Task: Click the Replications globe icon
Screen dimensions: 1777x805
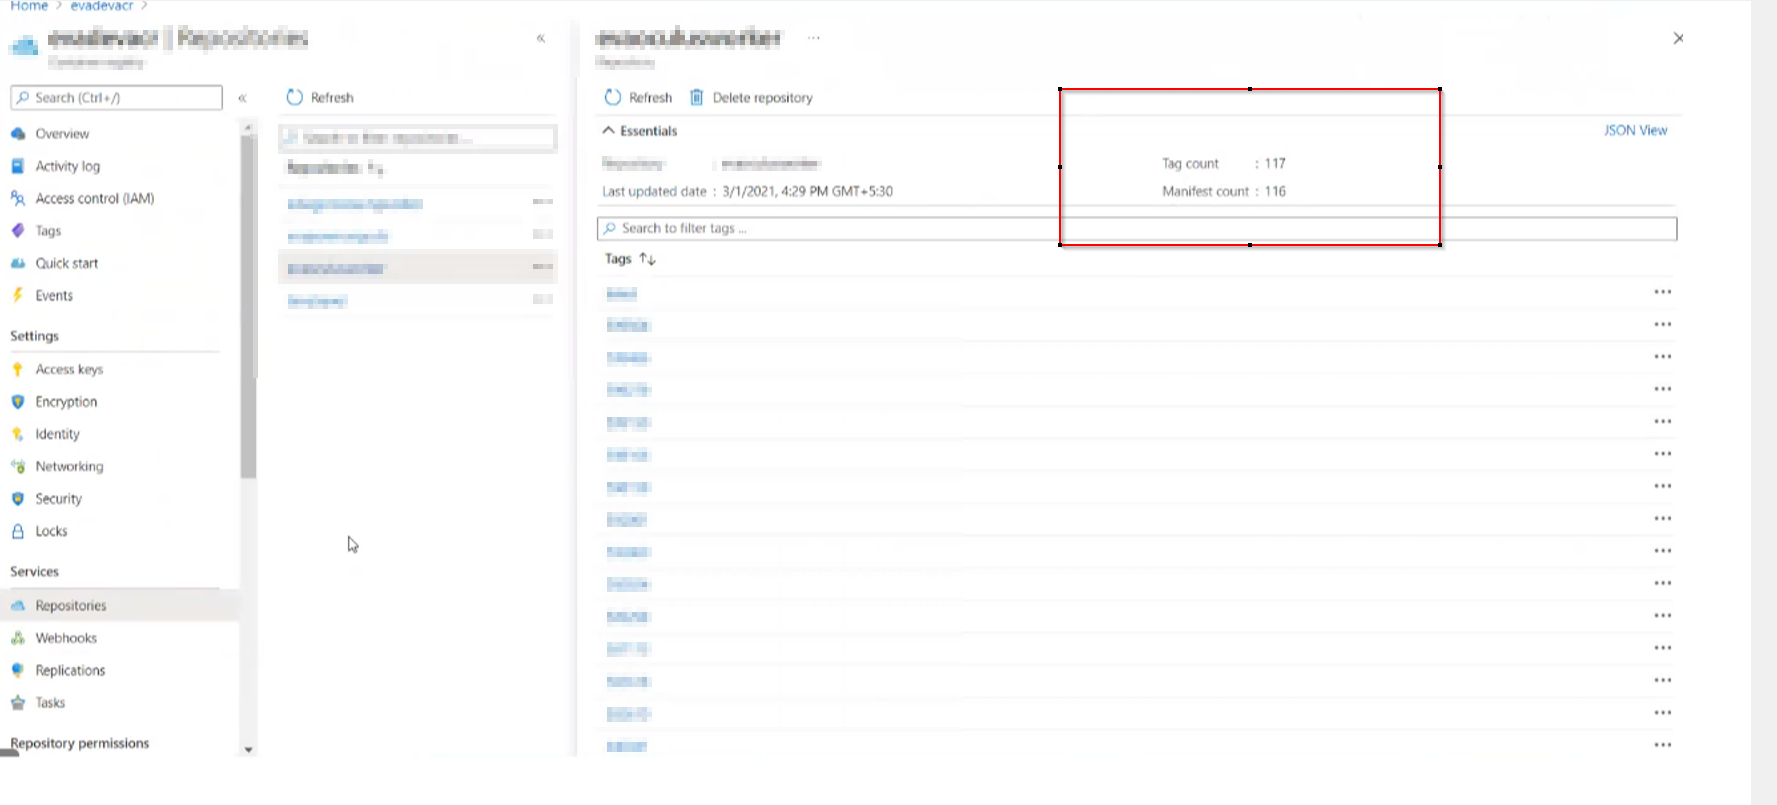Action: (18, 670)
